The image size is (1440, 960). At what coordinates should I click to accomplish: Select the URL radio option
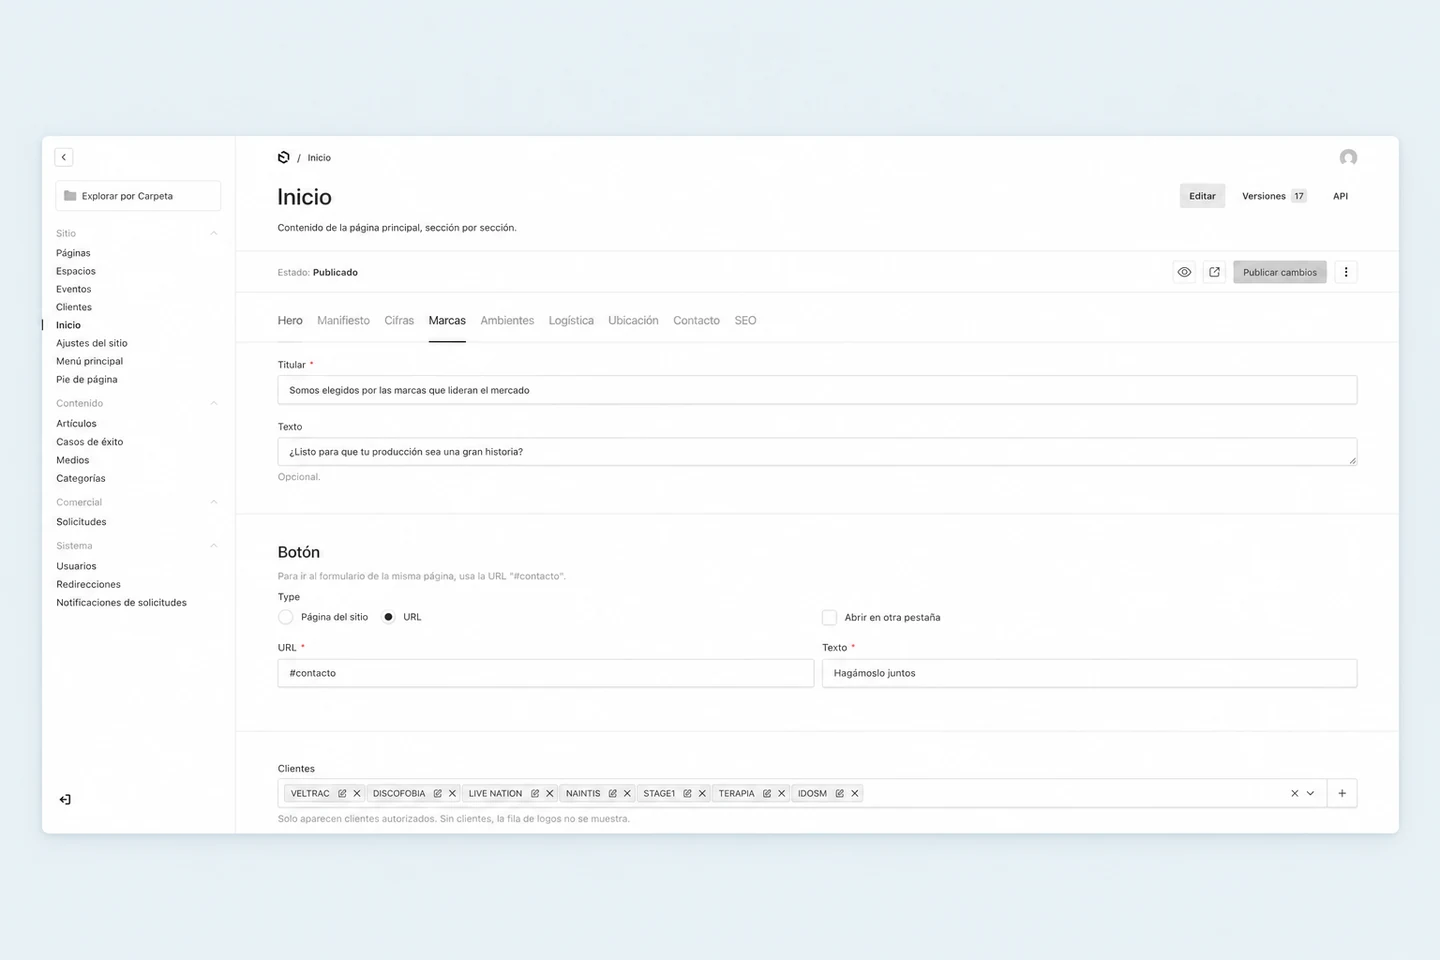pyautogui.click(x=388, y=617)
